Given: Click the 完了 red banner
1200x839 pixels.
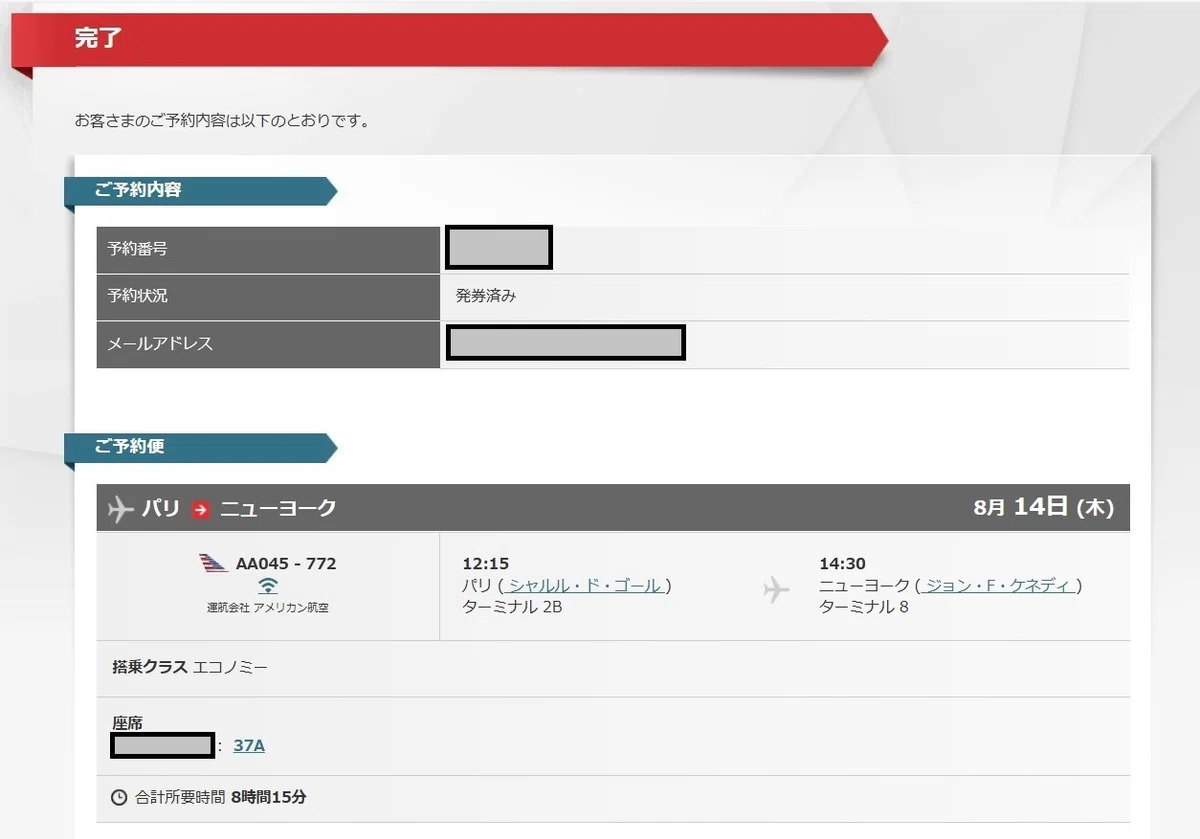Looking at the screenshot, I should [450, 40].
